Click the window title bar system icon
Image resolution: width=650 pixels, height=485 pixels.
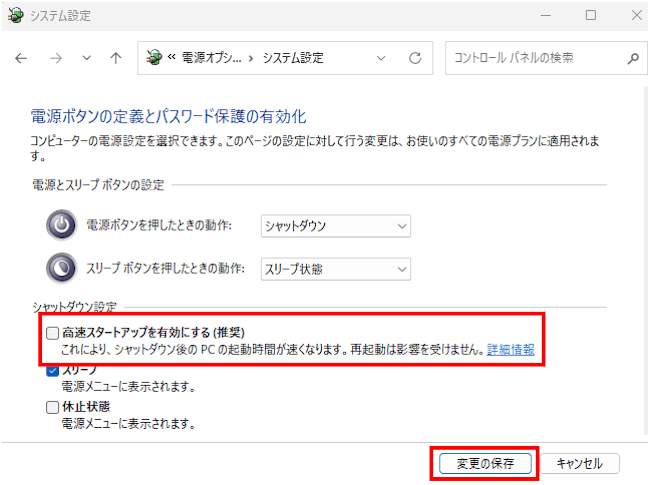click(16, 16)
